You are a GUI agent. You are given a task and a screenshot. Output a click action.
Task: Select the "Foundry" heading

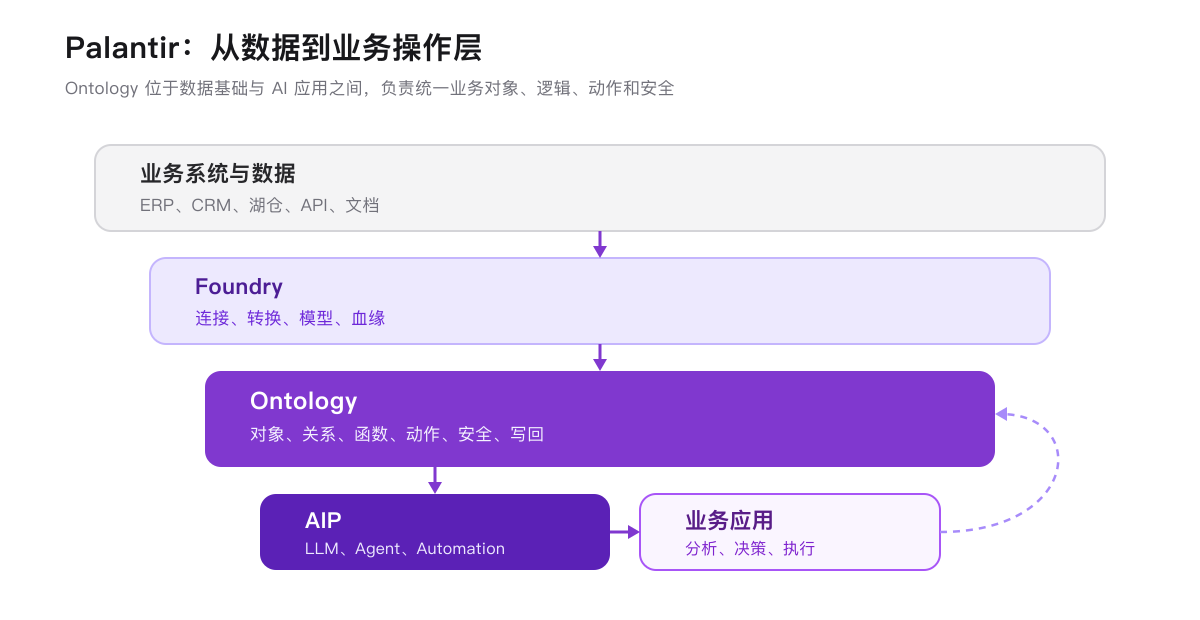[x=239, y=287]
